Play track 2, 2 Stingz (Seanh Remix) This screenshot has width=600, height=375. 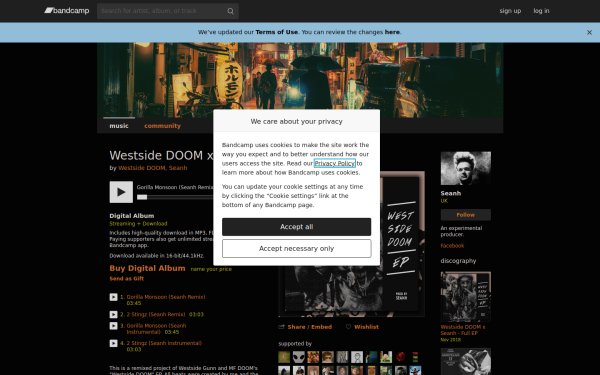pos(113,315)
